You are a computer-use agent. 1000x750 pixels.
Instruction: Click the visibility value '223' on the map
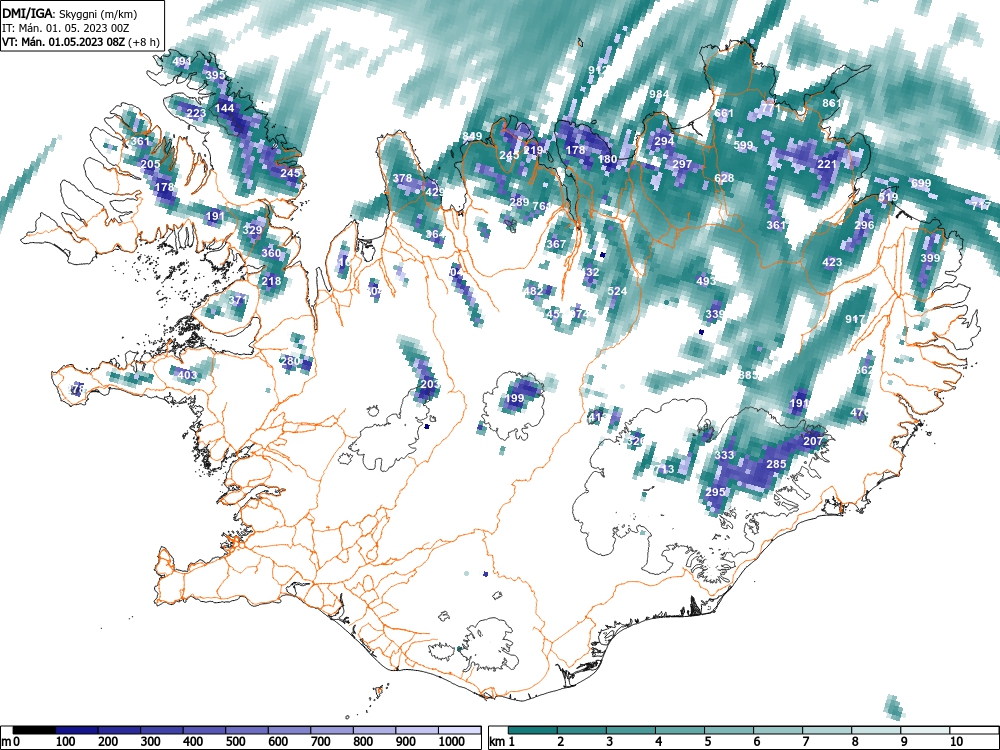pos(196,114)
